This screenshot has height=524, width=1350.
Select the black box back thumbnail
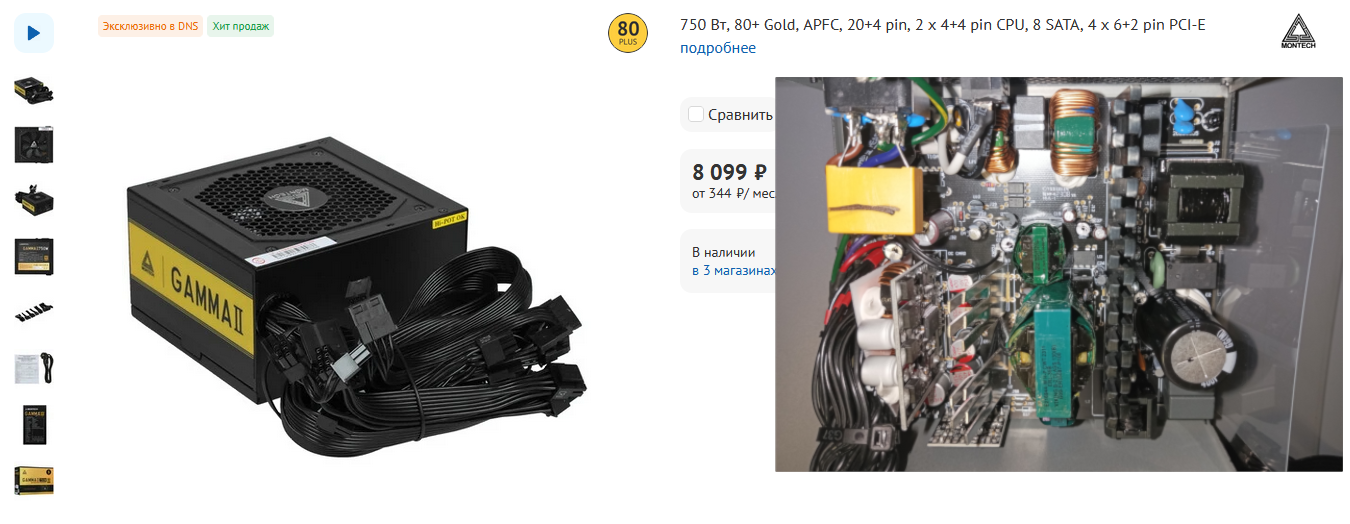34,424
